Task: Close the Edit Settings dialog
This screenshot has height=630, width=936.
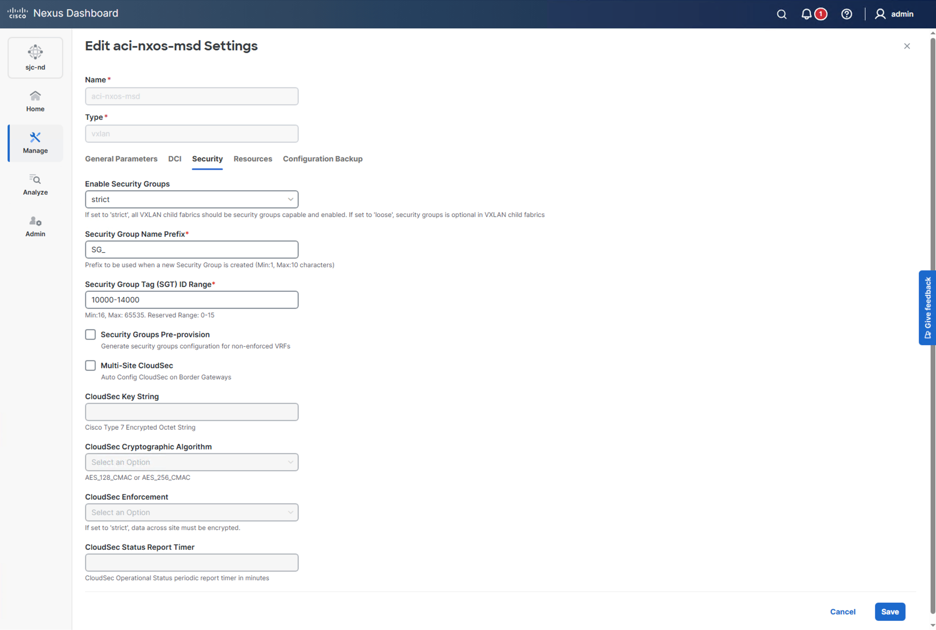Action: coord(907,46)
